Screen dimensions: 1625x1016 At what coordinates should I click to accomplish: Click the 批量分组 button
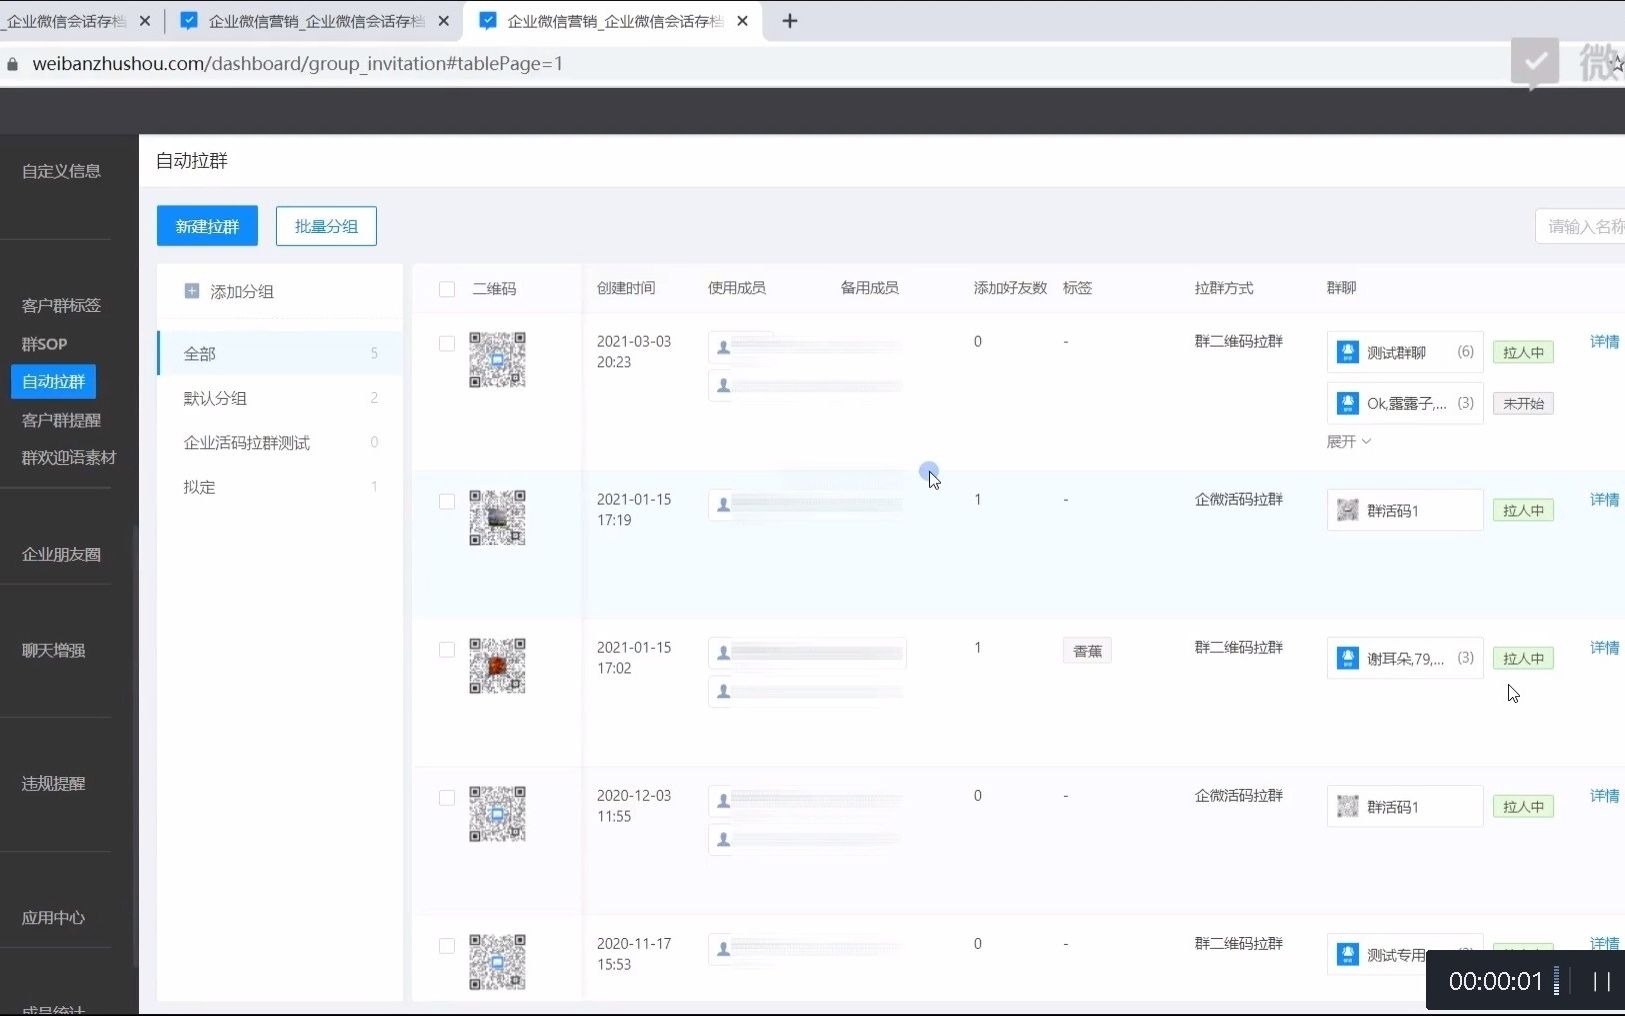tap(326, 226)
